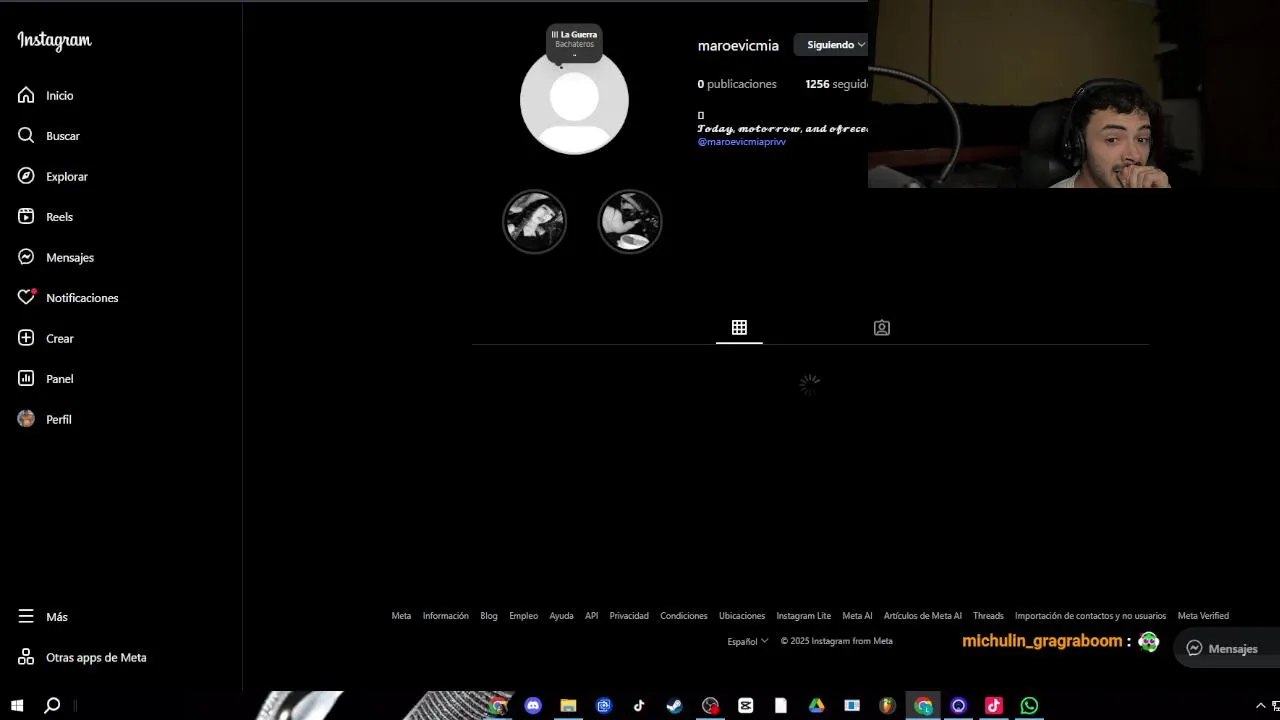Screen dimensions: 1280x720
Task: Open Otras apps de Meta
Action: tap(82, 657)
